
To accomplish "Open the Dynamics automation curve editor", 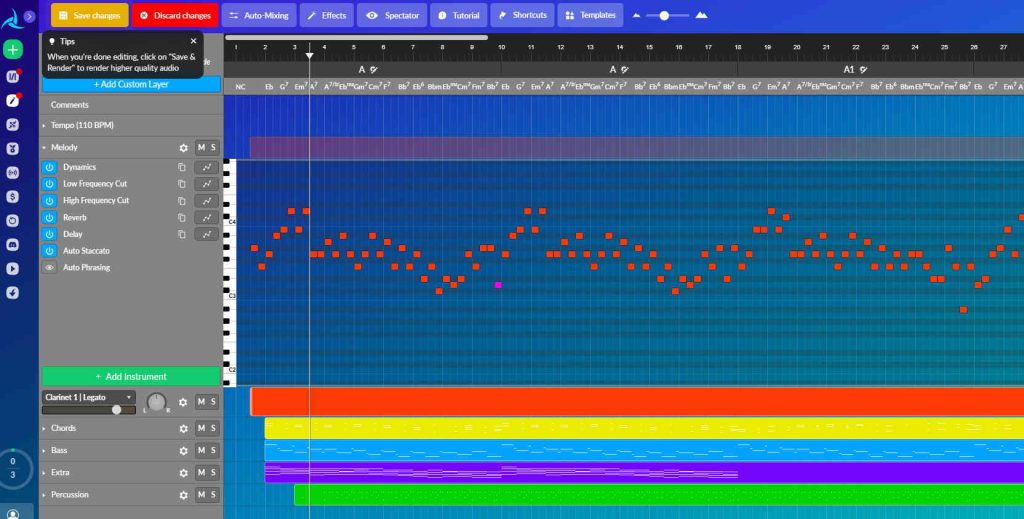I will coord(206,167).
